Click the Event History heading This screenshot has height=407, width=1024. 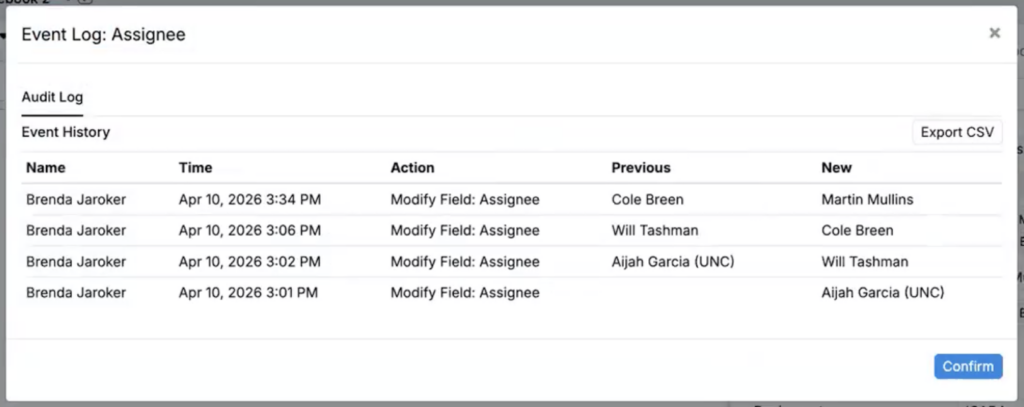click(66, 132)
